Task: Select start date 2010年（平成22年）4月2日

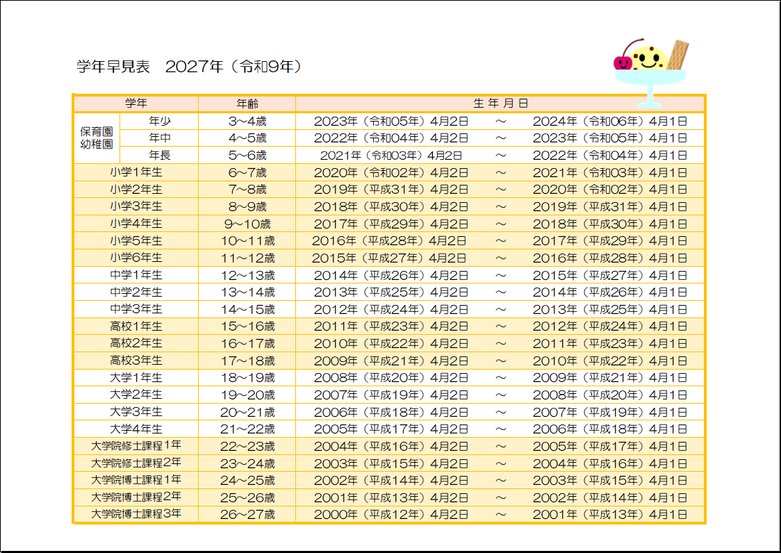Action: (391, 343)
